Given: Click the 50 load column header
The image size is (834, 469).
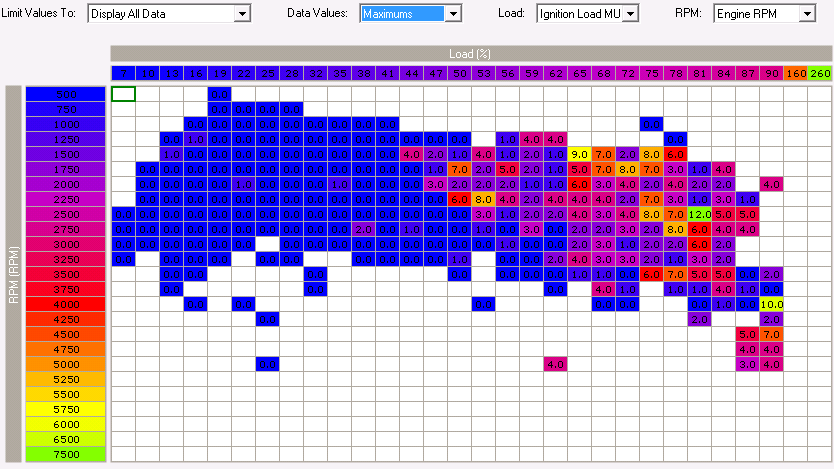Looking at the screenshot, I should click(459, 74).
